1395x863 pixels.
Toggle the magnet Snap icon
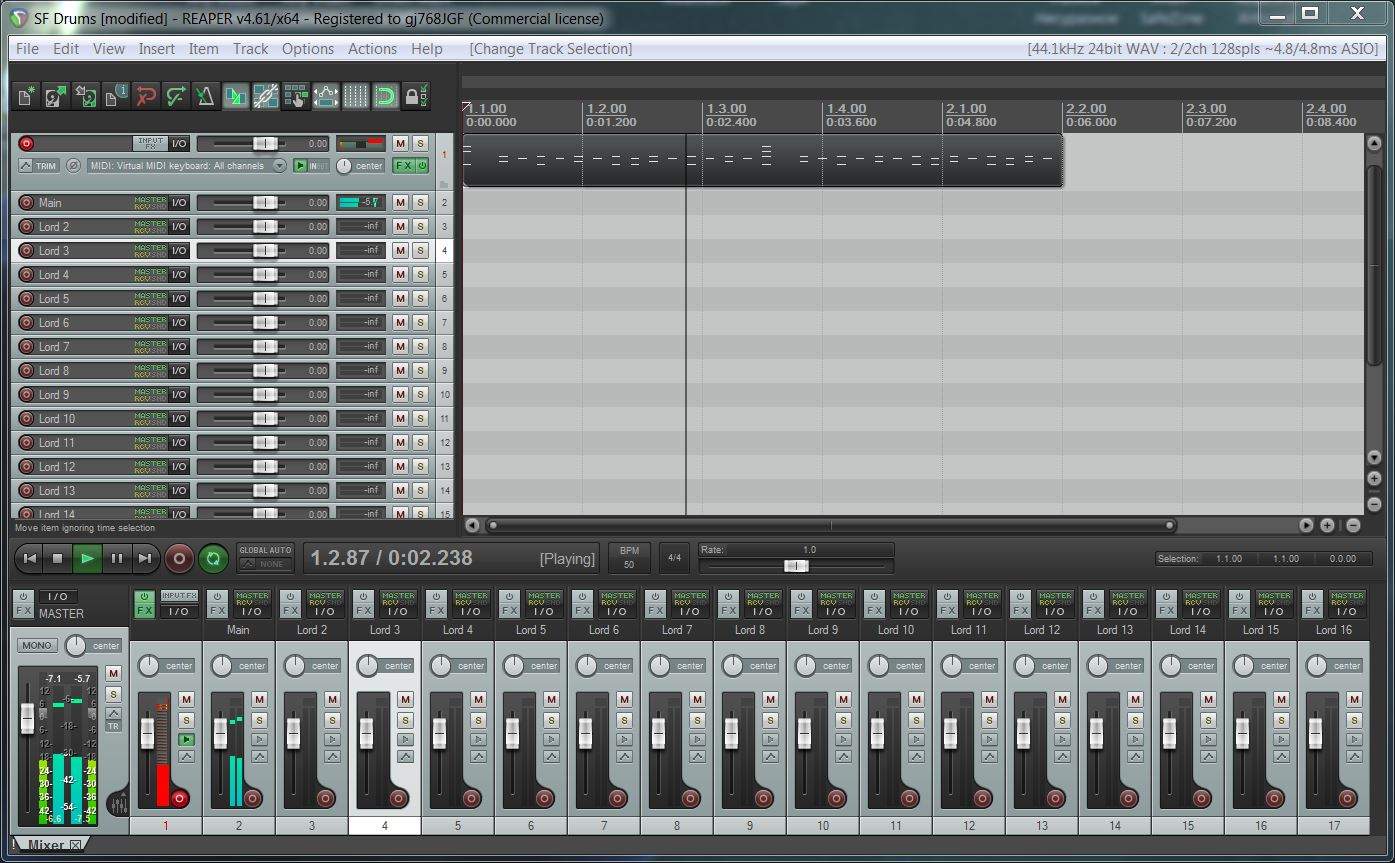click(x=385, y=96)
